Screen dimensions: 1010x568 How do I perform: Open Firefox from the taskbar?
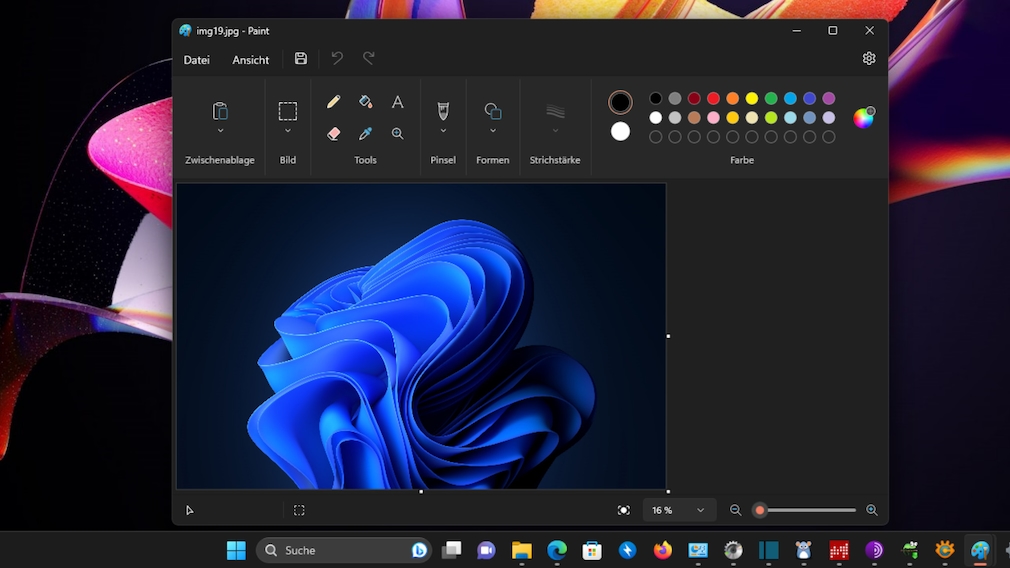(x=662, y=550)
